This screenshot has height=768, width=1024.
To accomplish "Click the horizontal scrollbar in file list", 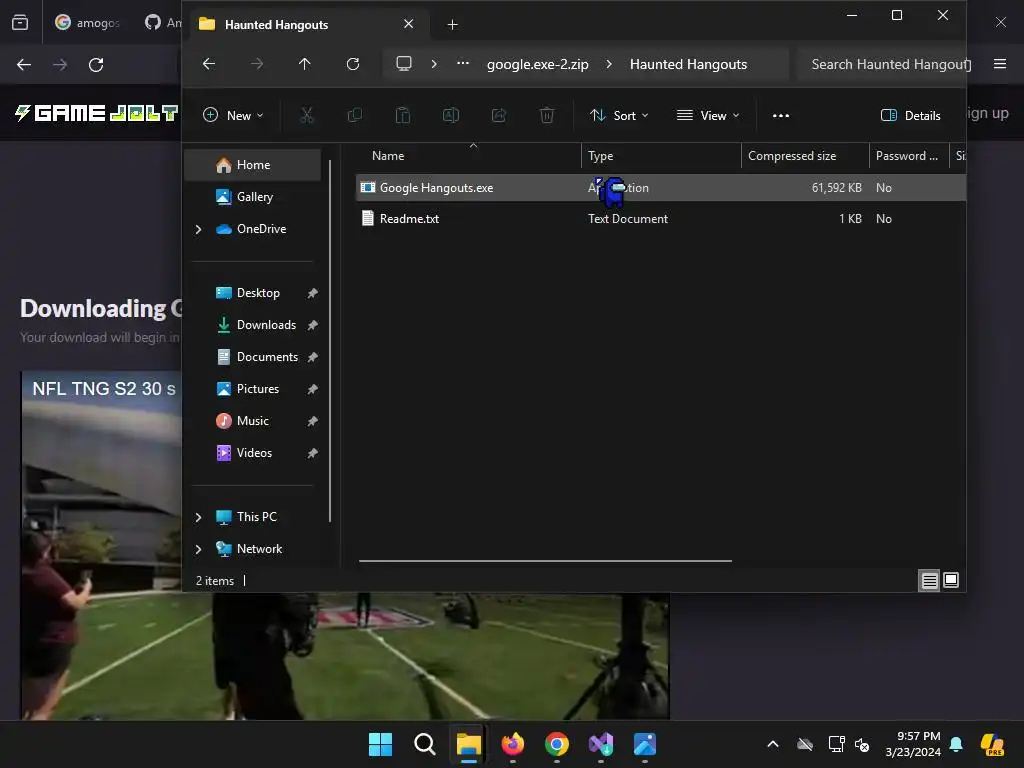I will (545, 560).
